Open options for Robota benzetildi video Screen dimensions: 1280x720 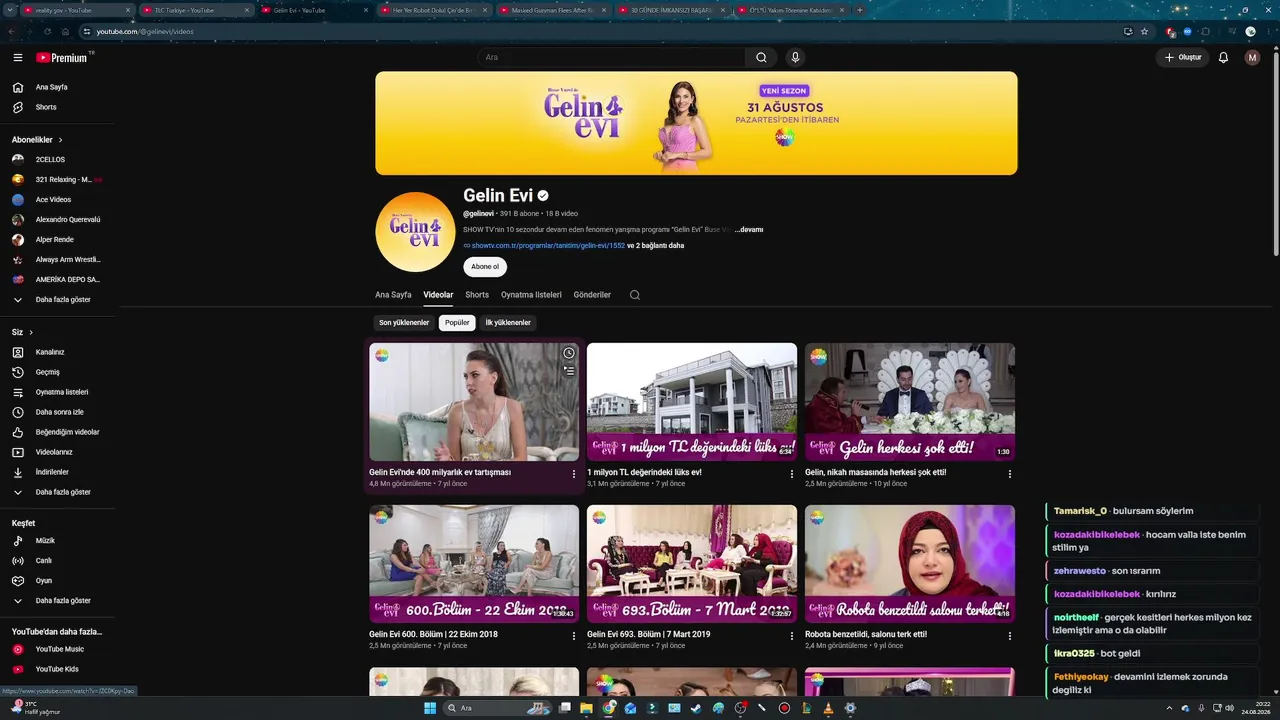(x=1010, y=636)
